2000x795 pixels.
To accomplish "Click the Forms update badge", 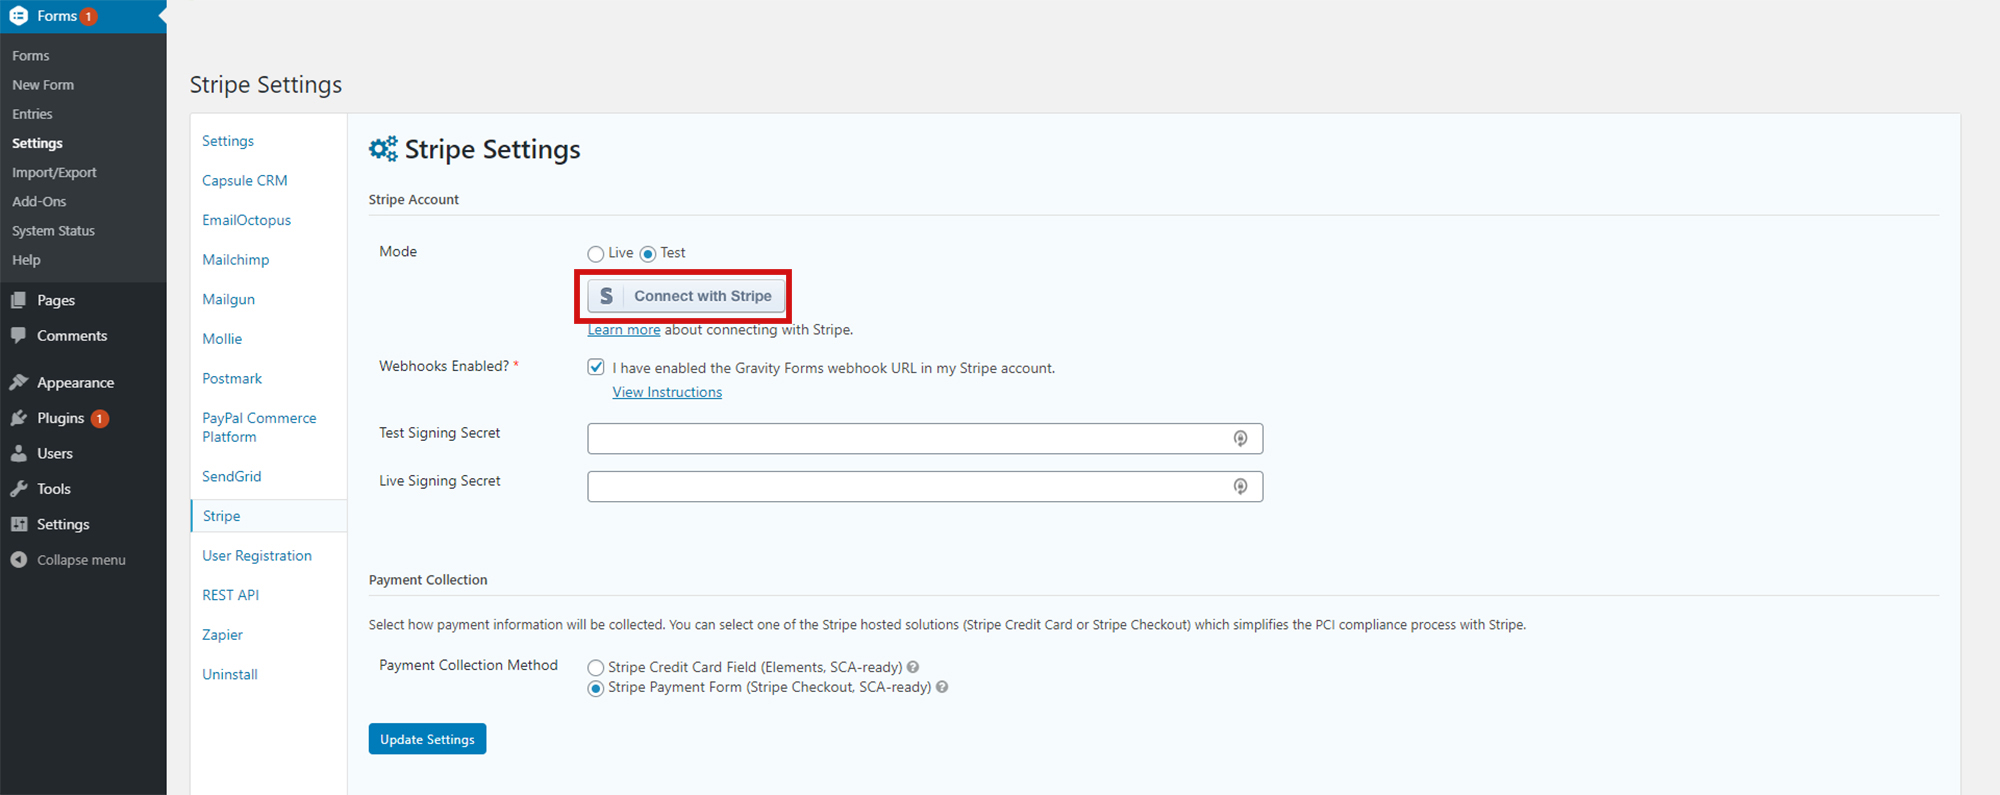I will tap(88, 16).
